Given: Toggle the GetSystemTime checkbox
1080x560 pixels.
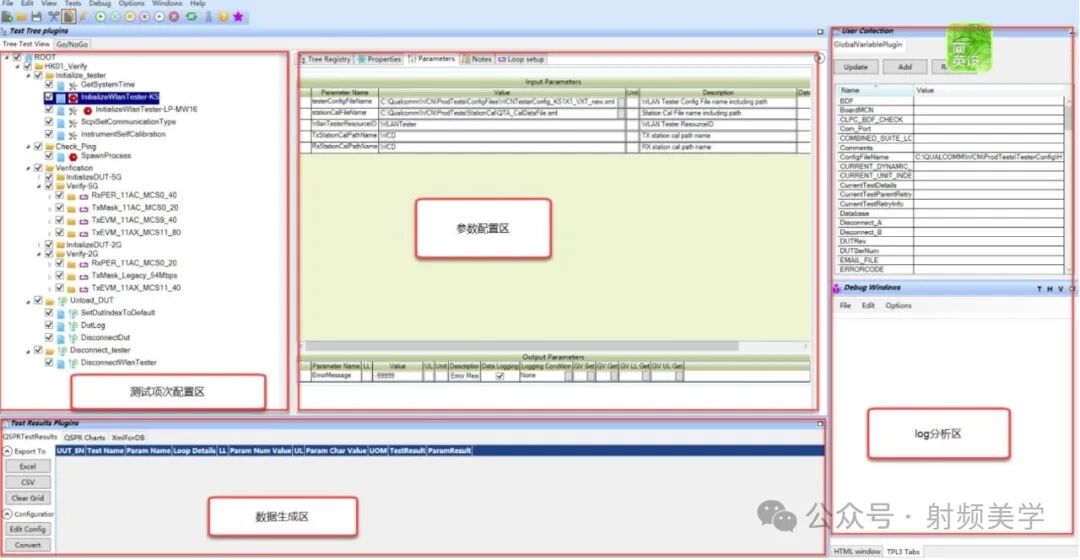Looking at the screenshot, I should 49,85.
